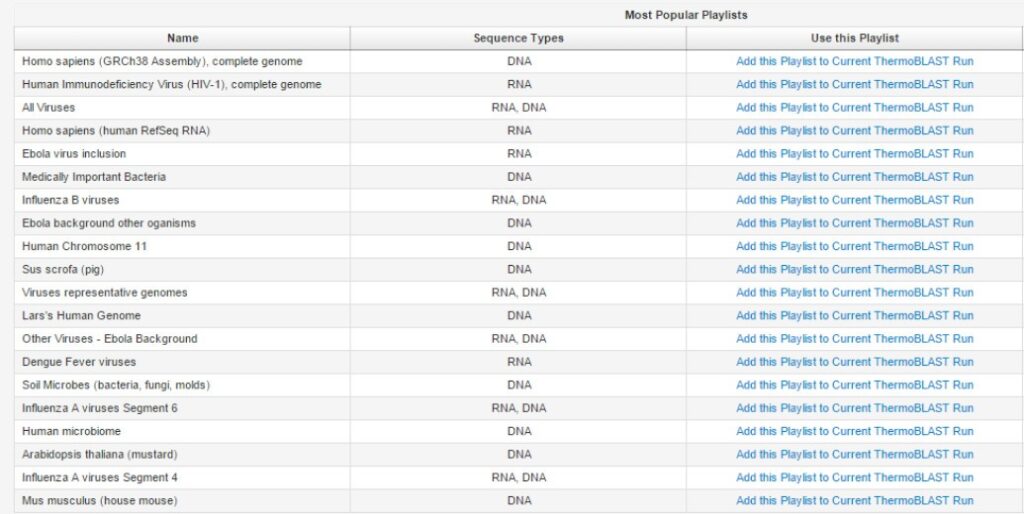Add Human microbiome playlist to current run
This screenshot has width=1024, height=514.
click(x=854, y=431)
